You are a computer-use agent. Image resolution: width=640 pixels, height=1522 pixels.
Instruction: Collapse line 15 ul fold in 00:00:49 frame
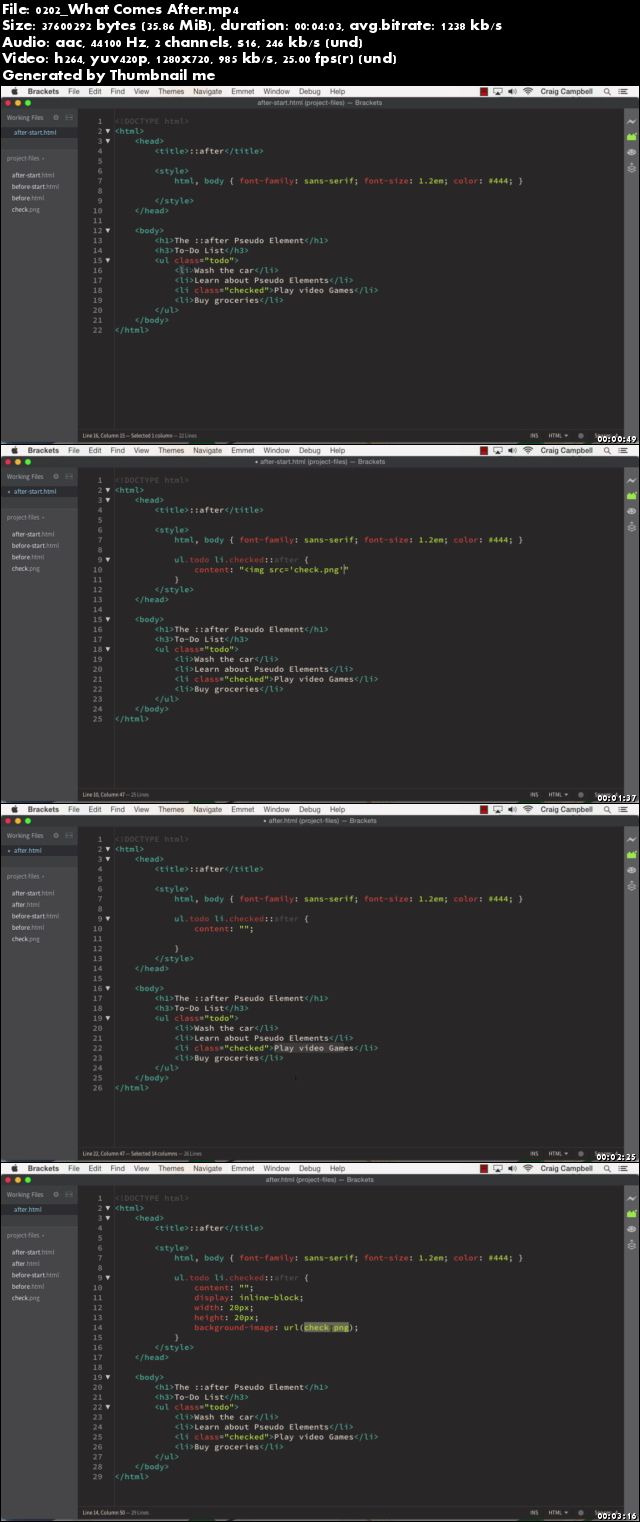pos(108,260)
